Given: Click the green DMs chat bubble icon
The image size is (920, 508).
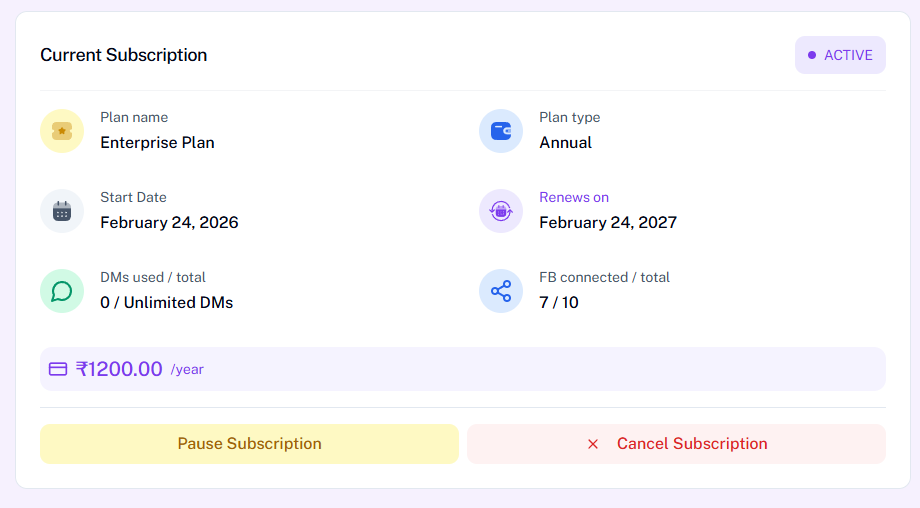Looking at the screenshot, I should pyautogui.click(x=62, y=291).
